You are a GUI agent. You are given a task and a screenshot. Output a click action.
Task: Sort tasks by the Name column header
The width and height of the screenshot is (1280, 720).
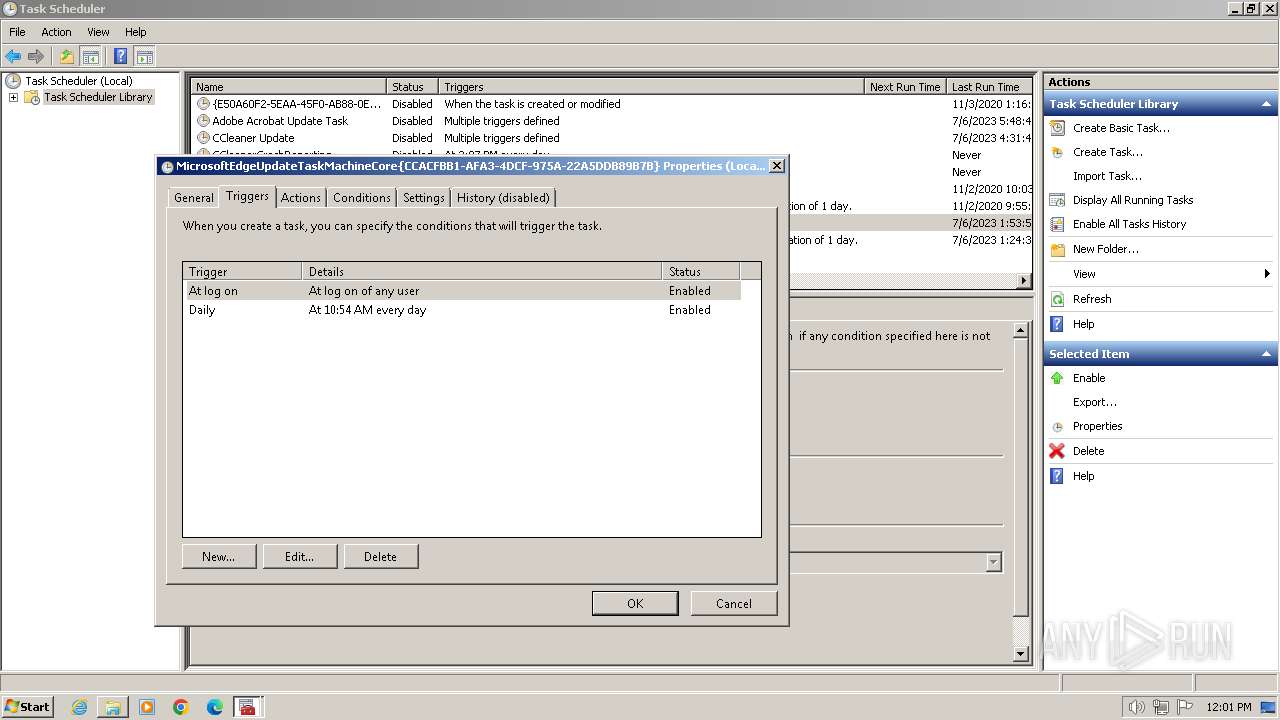289,87
